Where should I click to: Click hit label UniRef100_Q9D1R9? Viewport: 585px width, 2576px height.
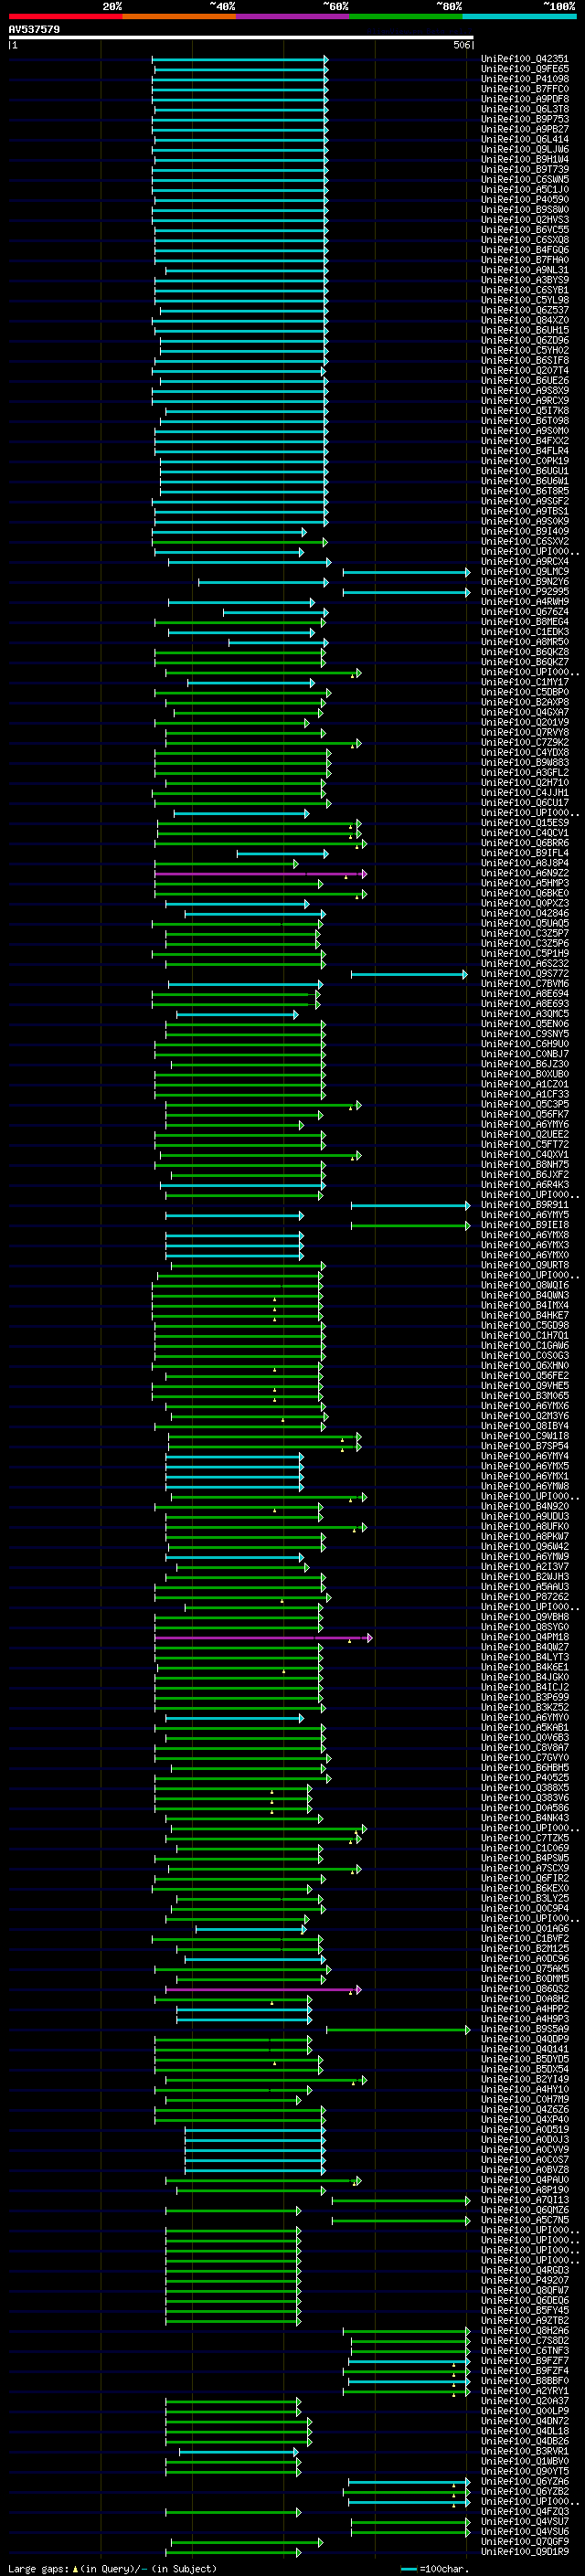click(x=525, y=2552)
